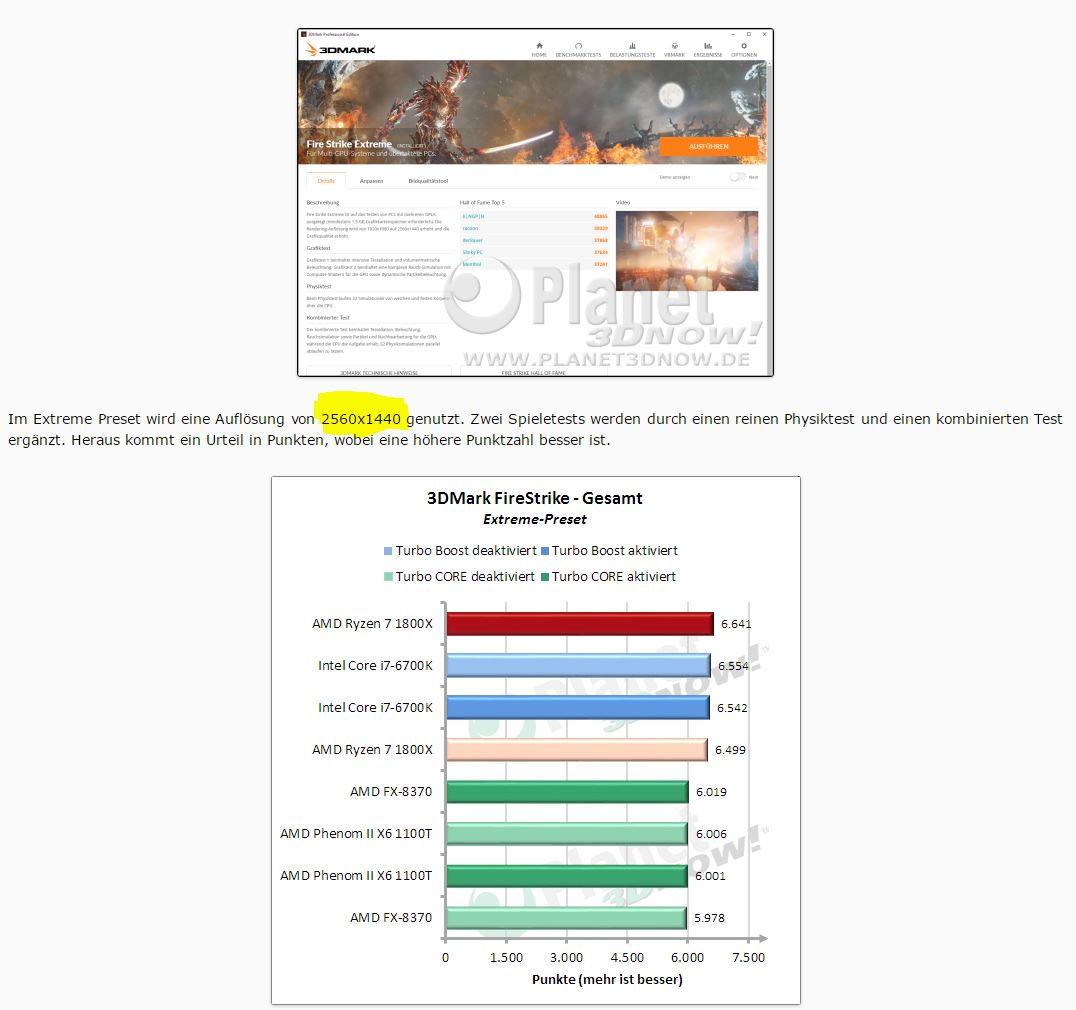
Task: Click the red Ryzen 7 1800X bar
Action: pos(580,624)
